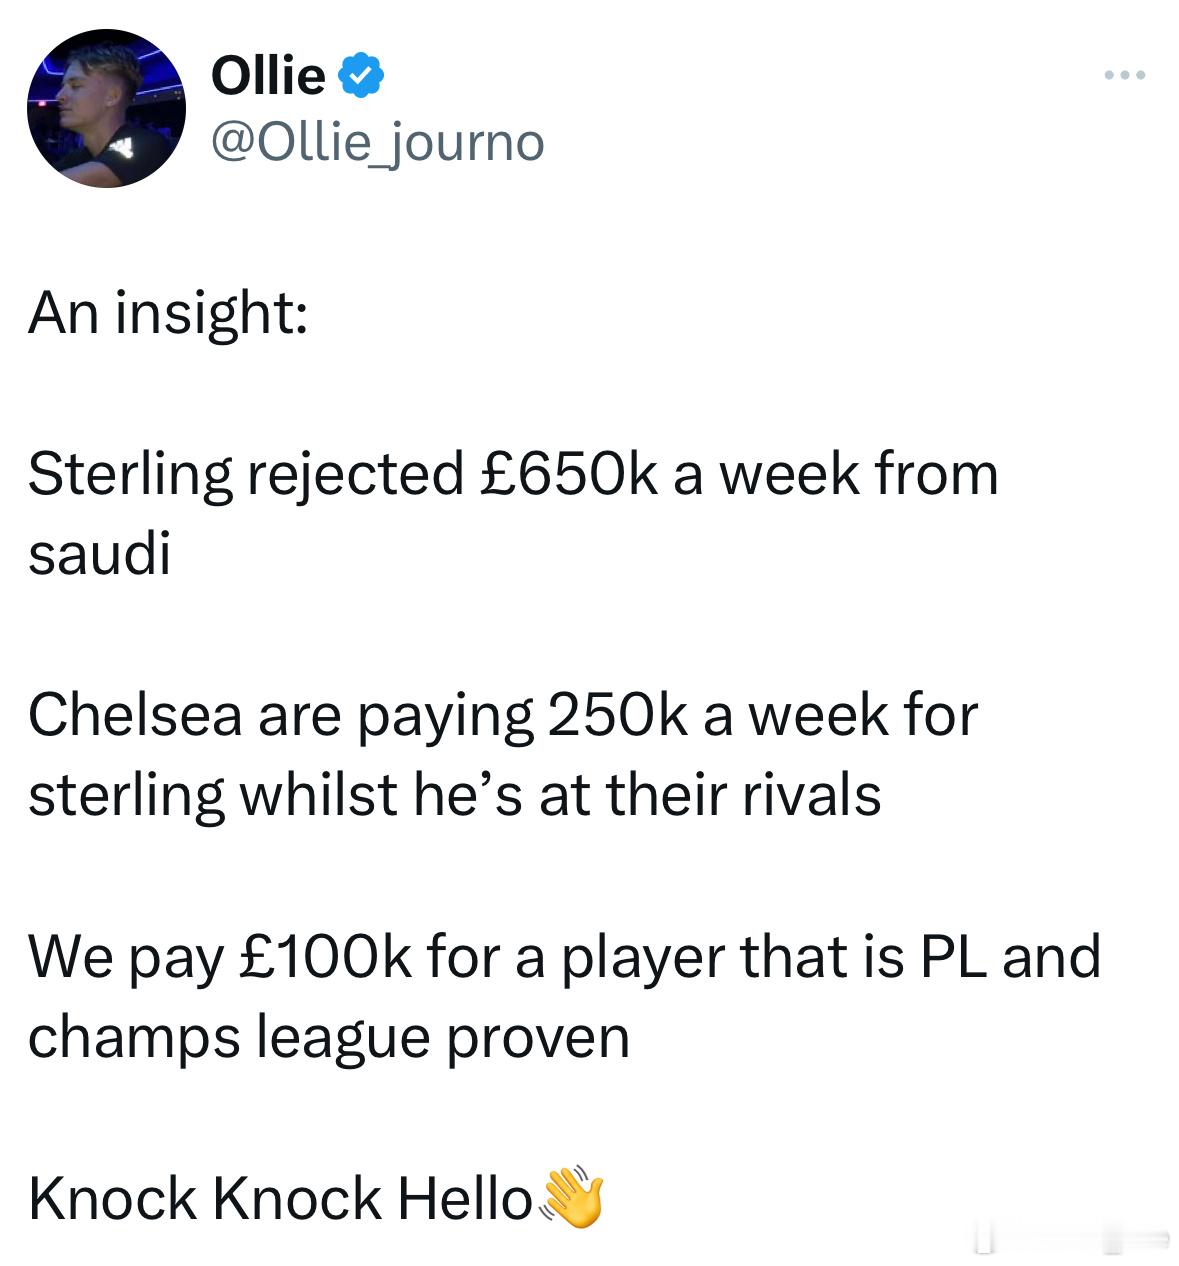The height and width of the screenshot is (1266, 1179).
Task: Click the word "Hello" before the emoji
Action: click(465, 1198)
